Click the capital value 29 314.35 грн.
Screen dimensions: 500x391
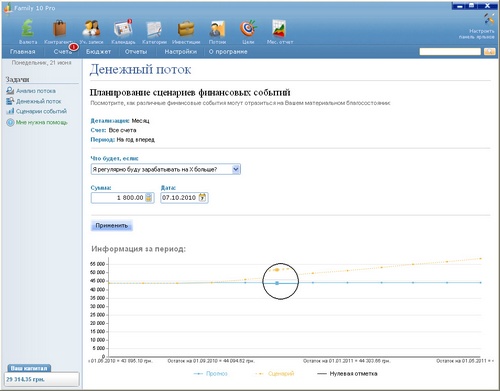[25, 379]
